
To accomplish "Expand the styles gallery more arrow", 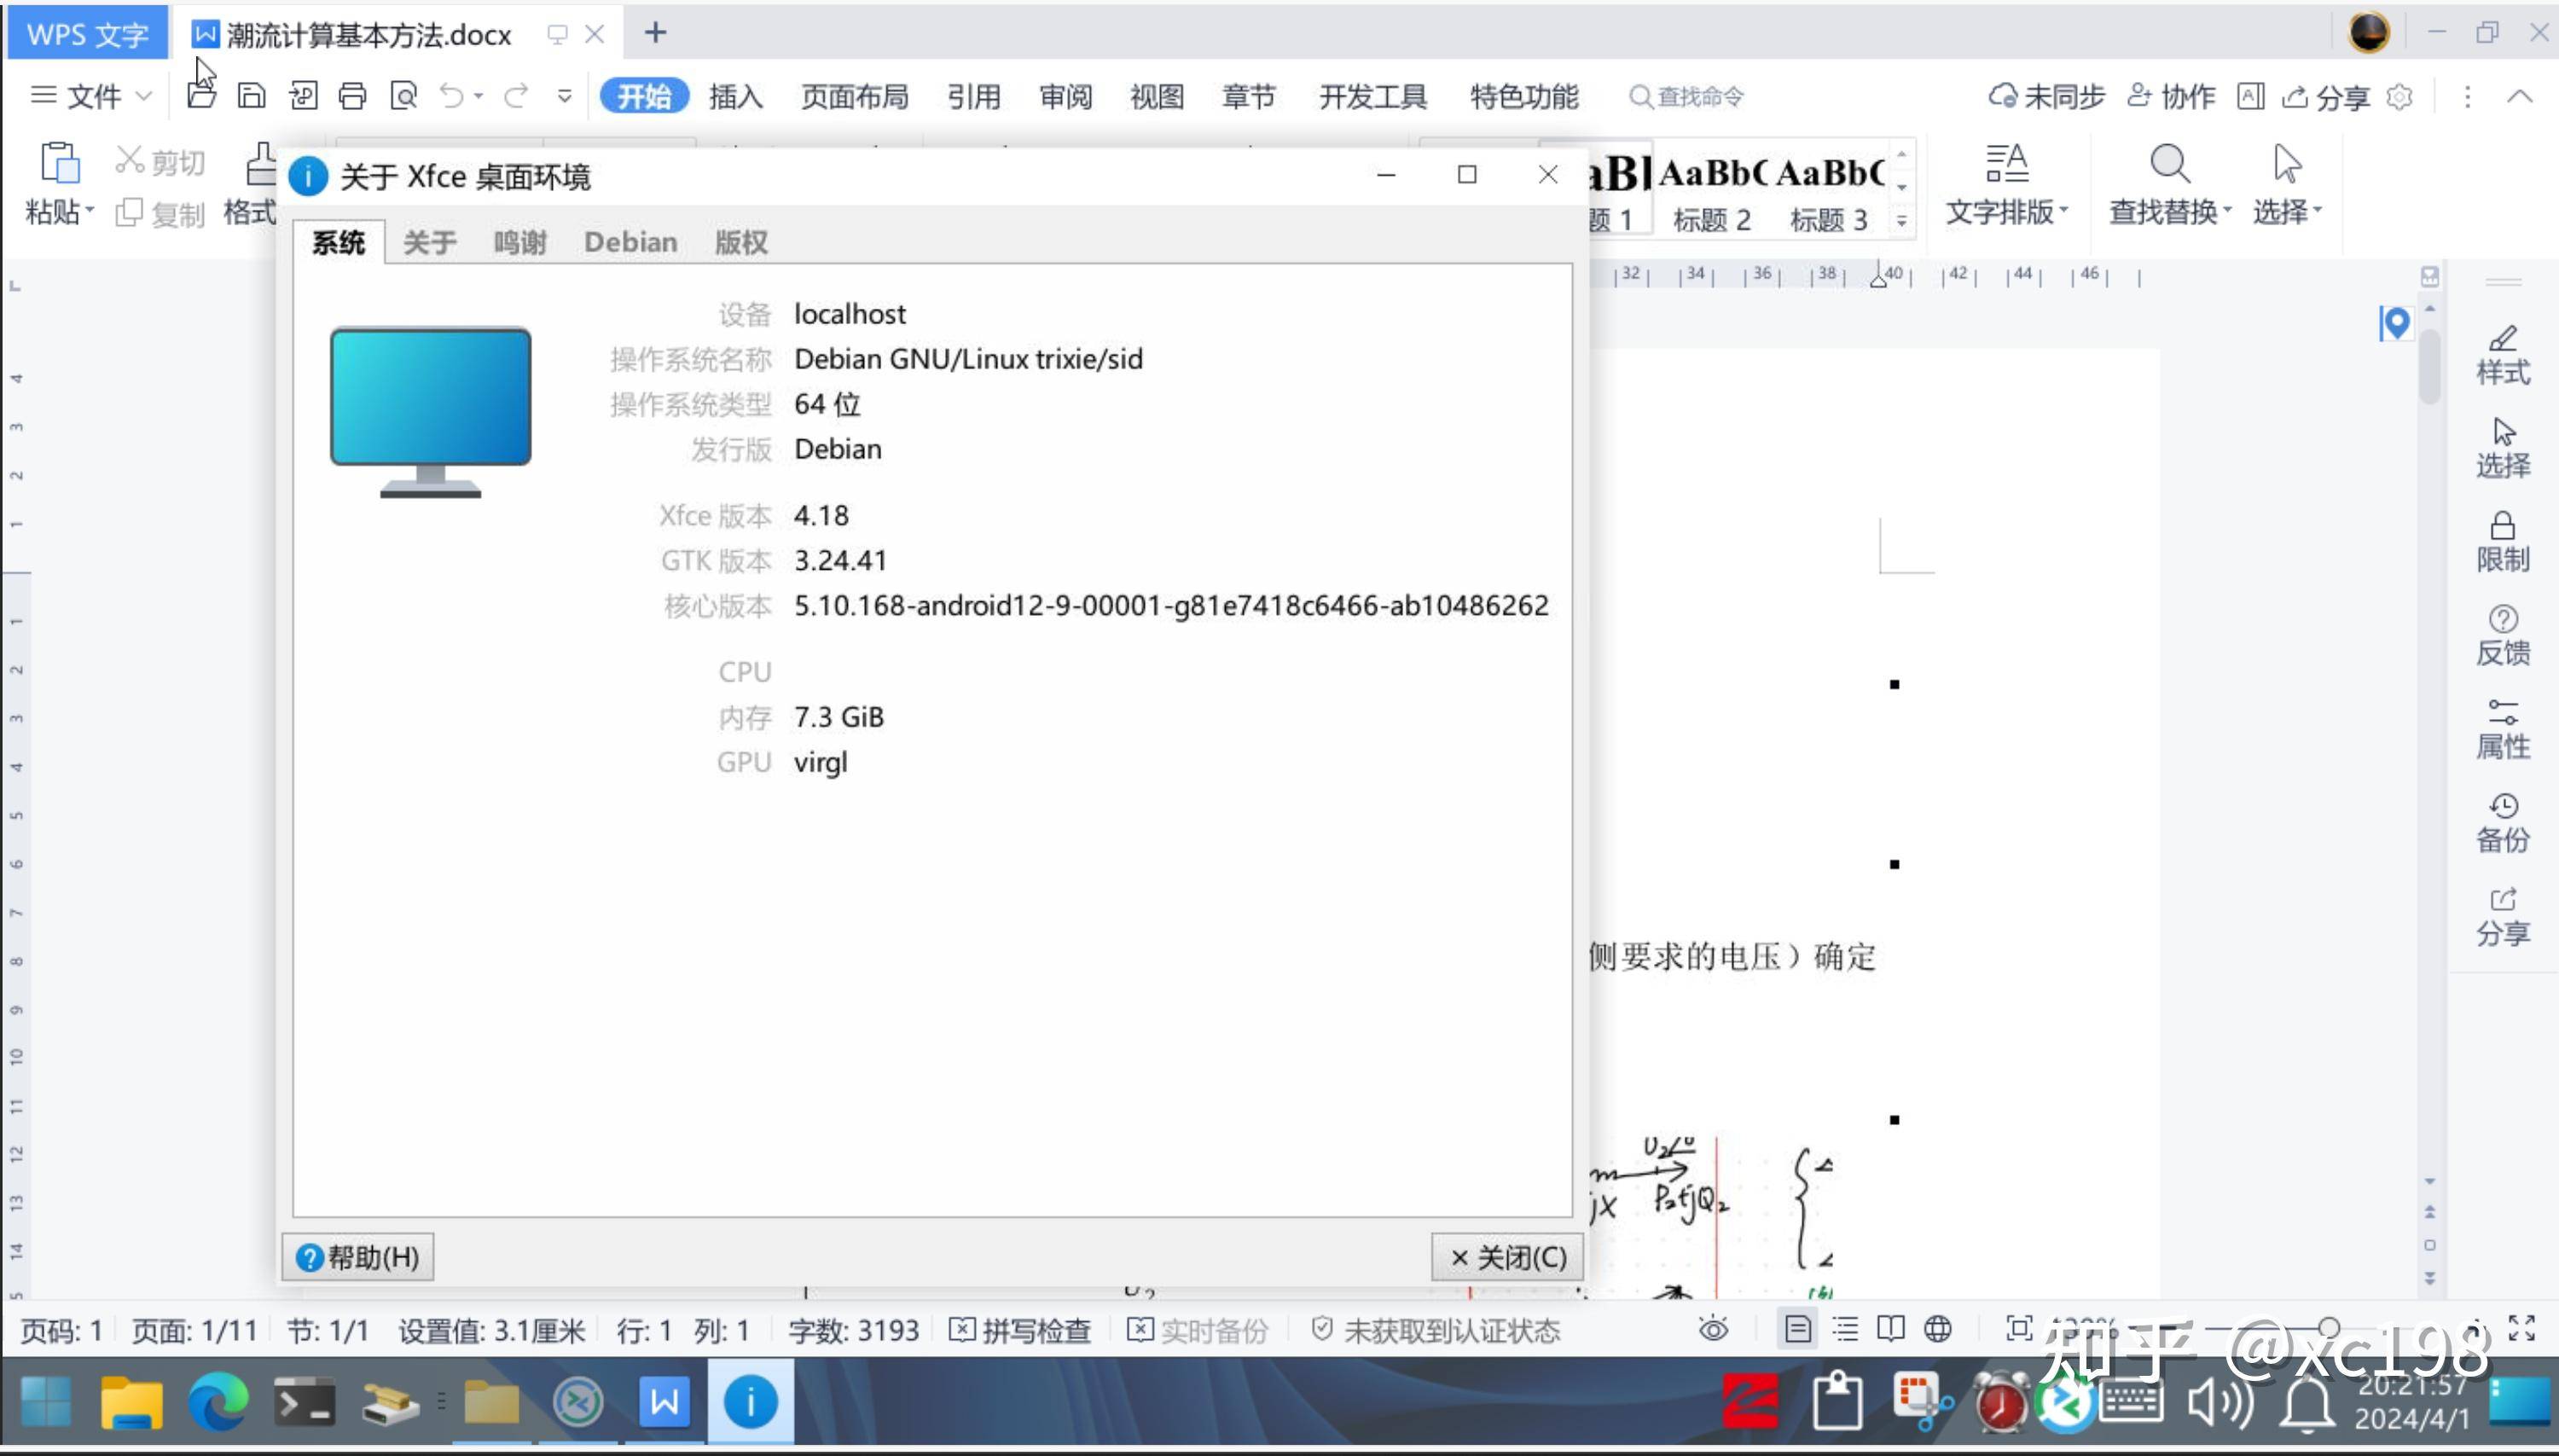I will click(1902, 221).
